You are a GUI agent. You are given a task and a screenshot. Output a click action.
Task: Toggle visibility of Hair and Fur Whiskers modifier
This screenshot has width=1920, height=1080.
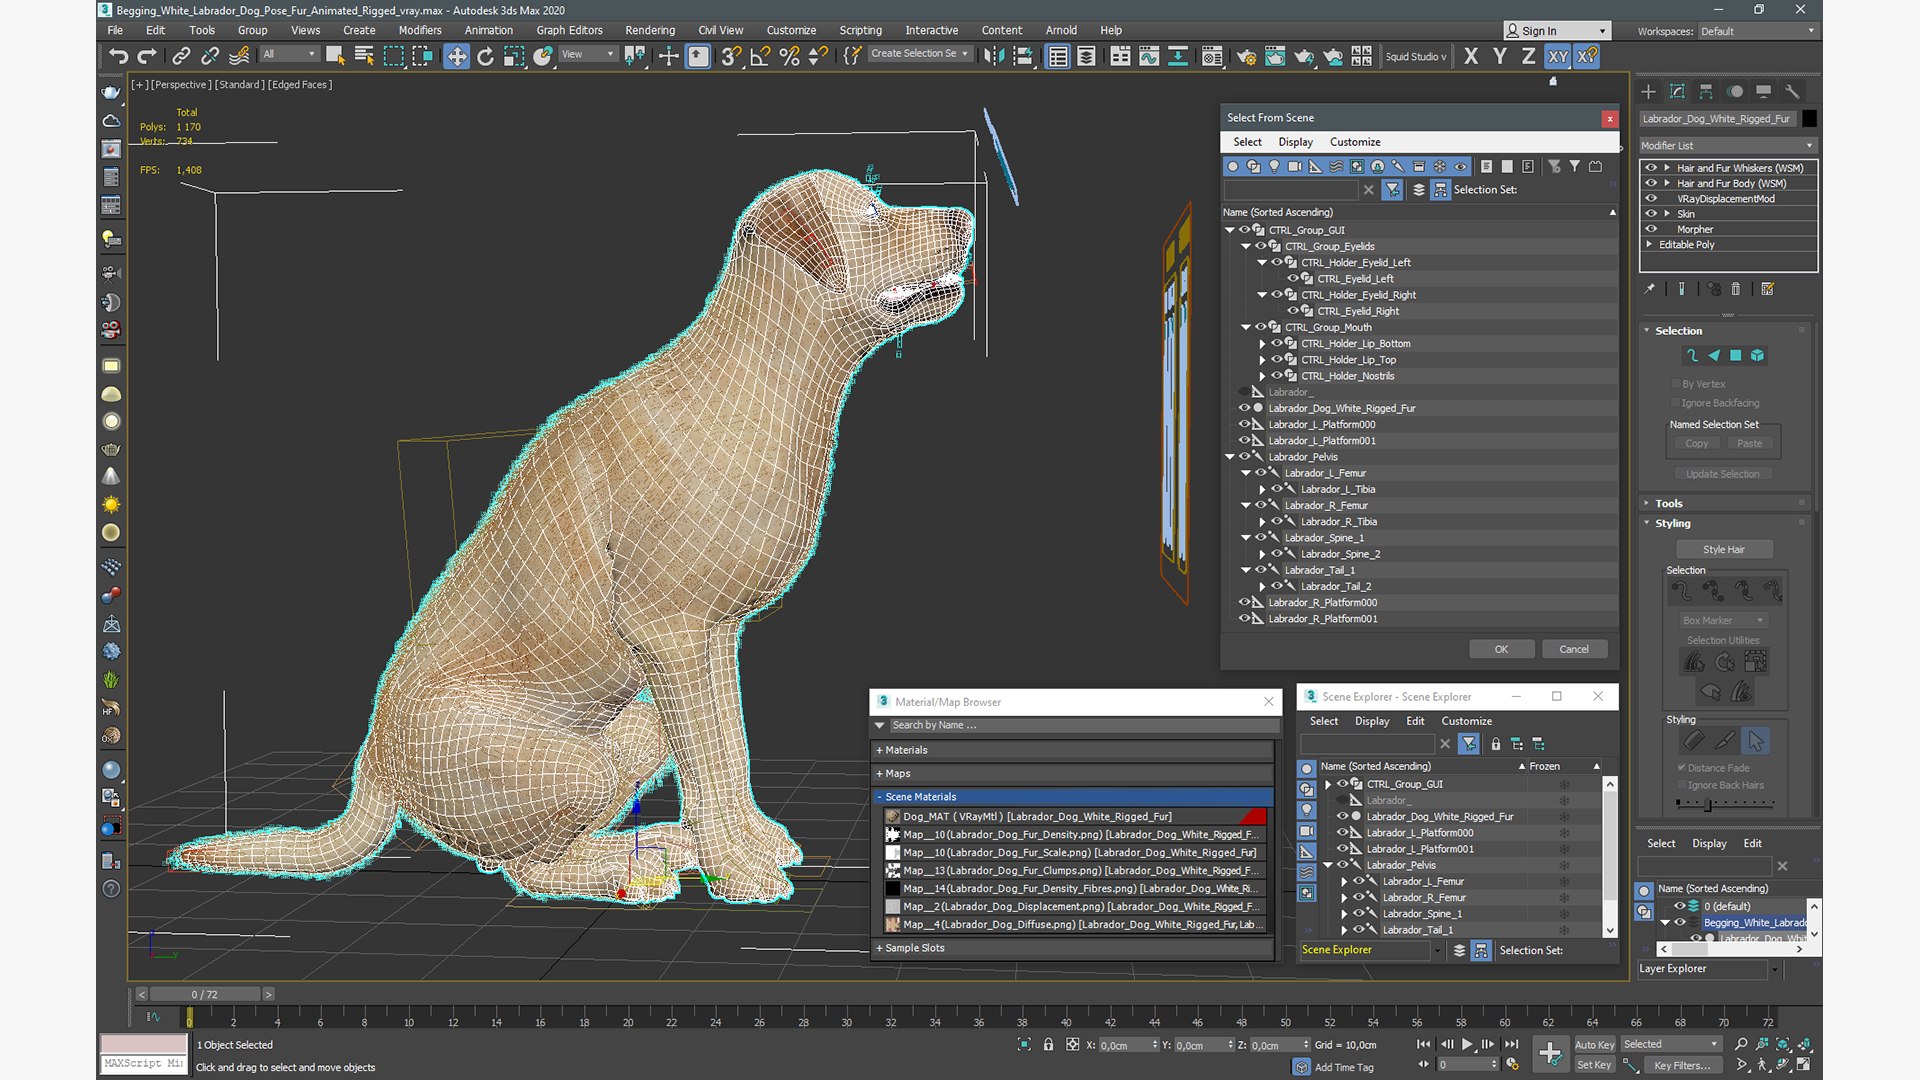1651,168
